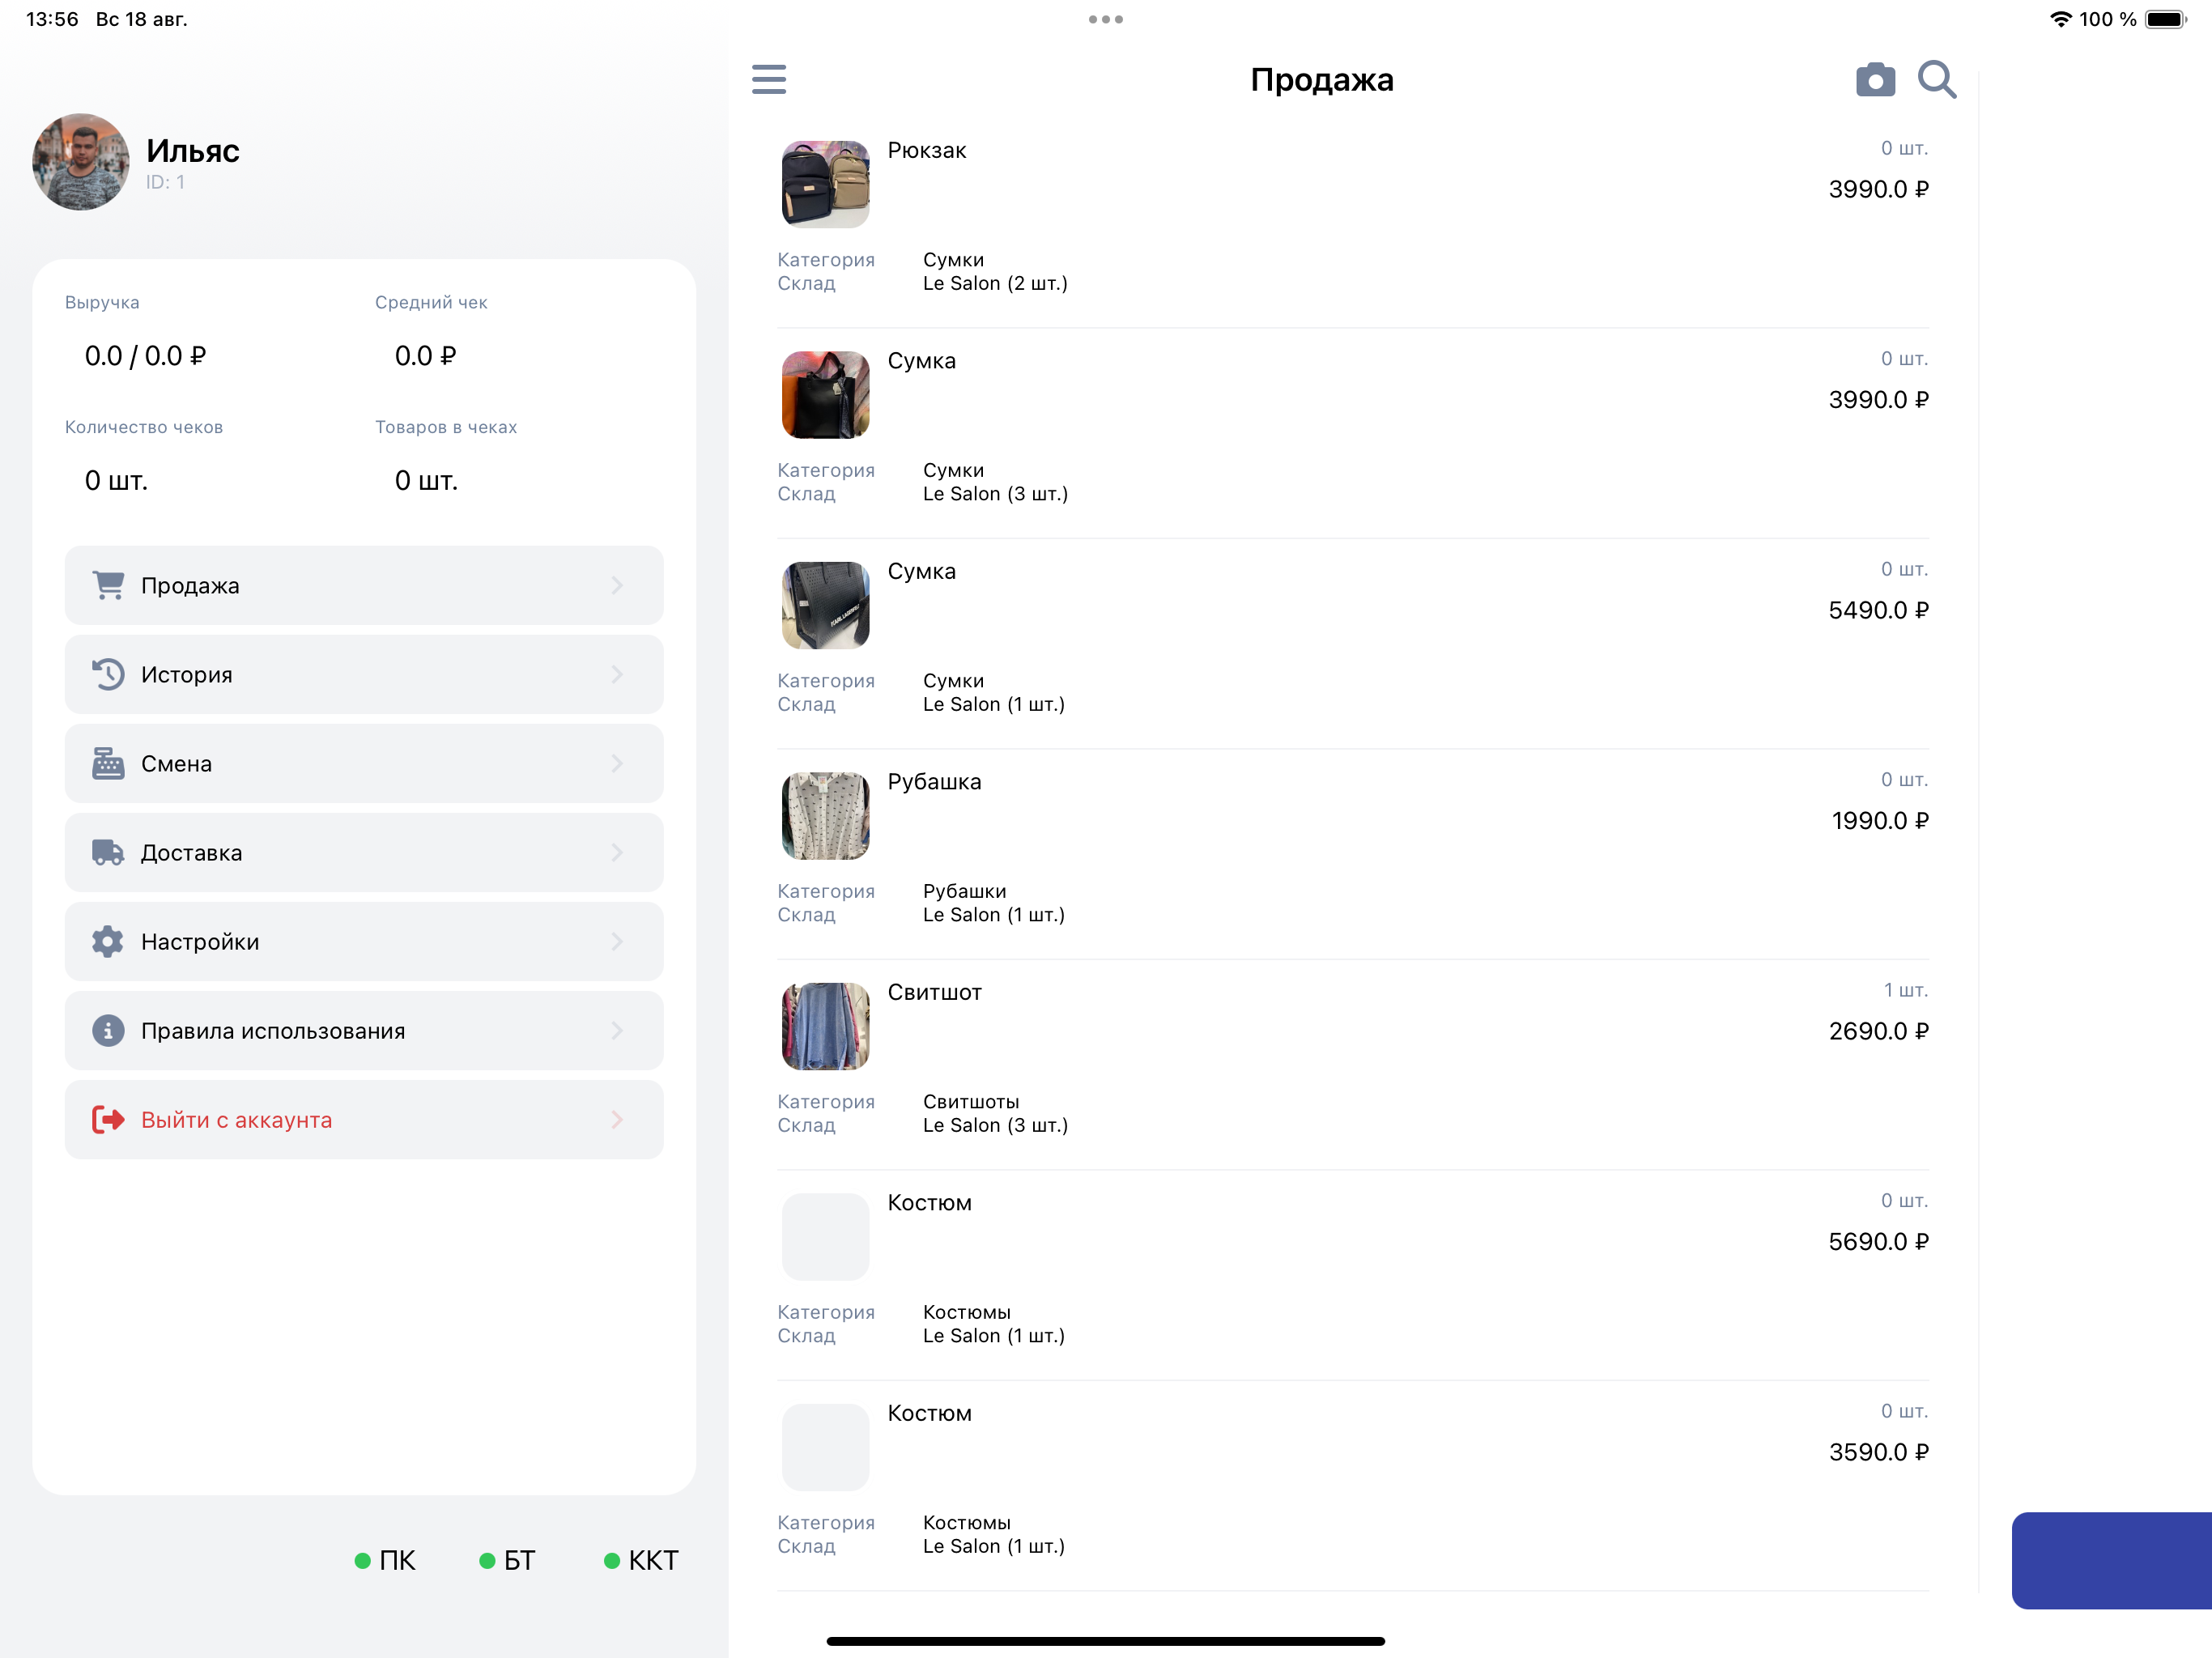
Task: Click the shopping cart Продажа icon
Action: (108, 585)
